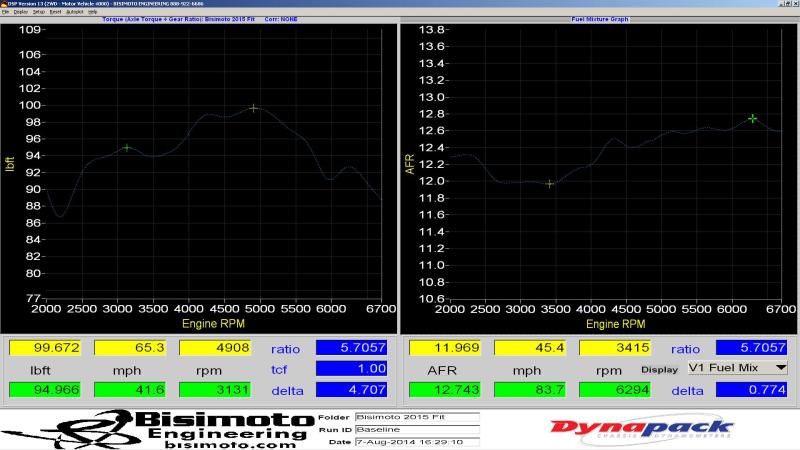The image size is (800, 450).
Task: Expand the V1 Fuel Mix display dropdown
Action: pos(781,367)
